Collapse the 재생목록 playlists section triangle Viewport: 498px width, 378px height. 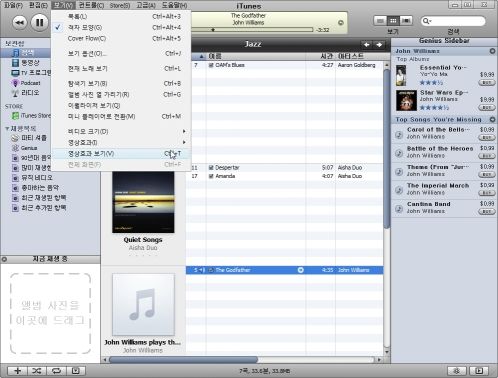[7, 128]
